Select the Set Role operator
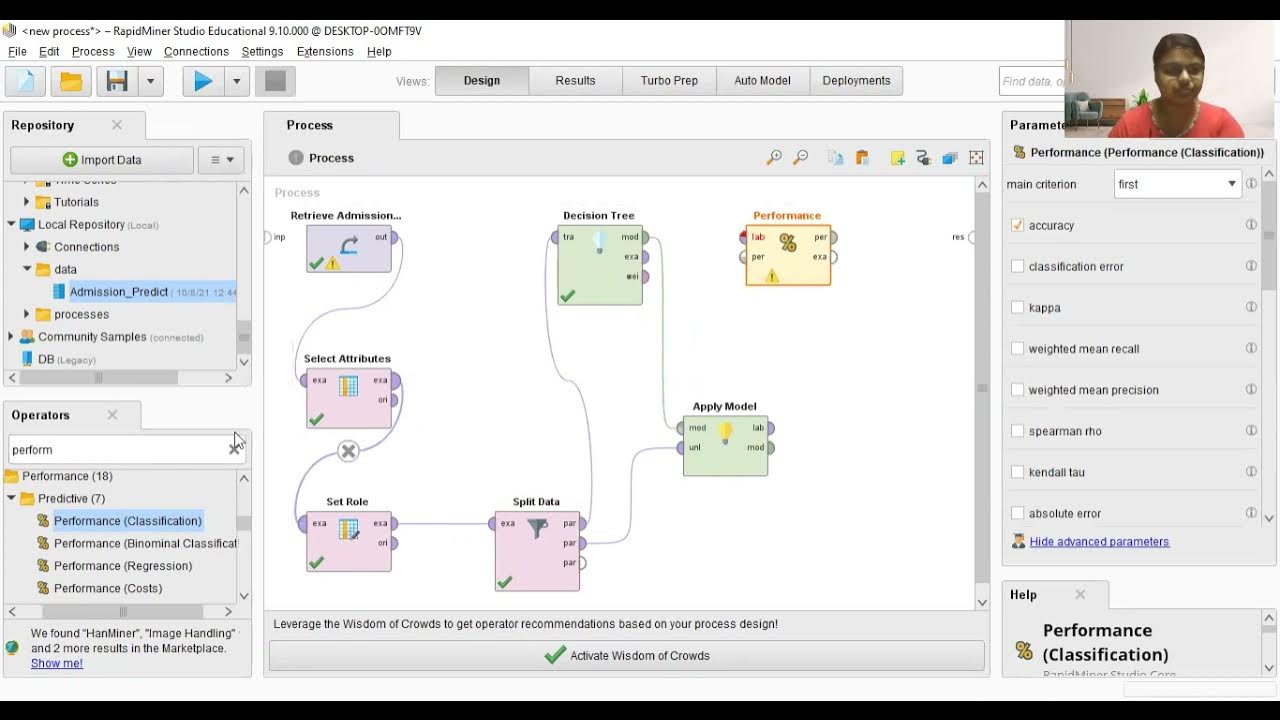Screen dimensions: 1280x720 [x=348, y=541]
